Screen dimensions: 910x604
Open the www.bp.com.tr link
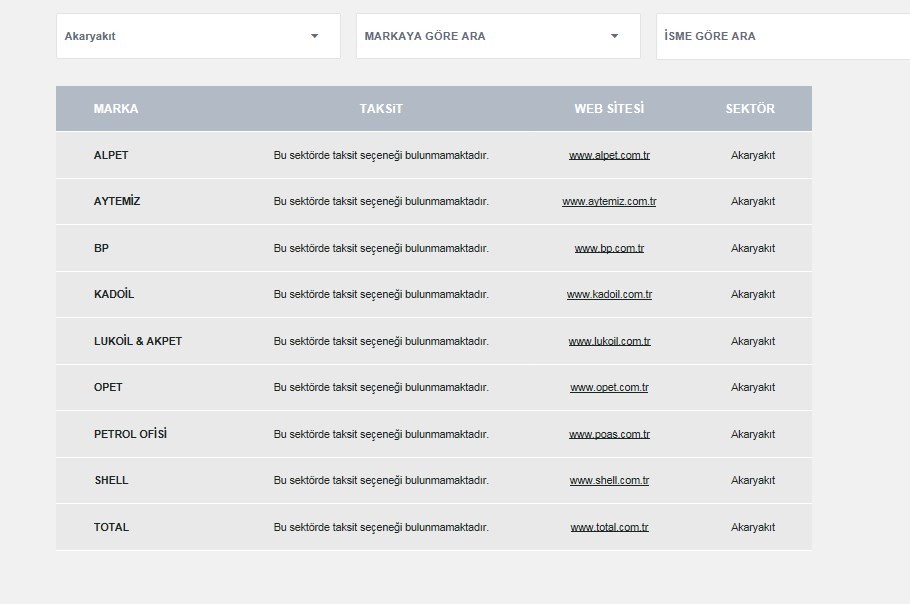[609, 248]
